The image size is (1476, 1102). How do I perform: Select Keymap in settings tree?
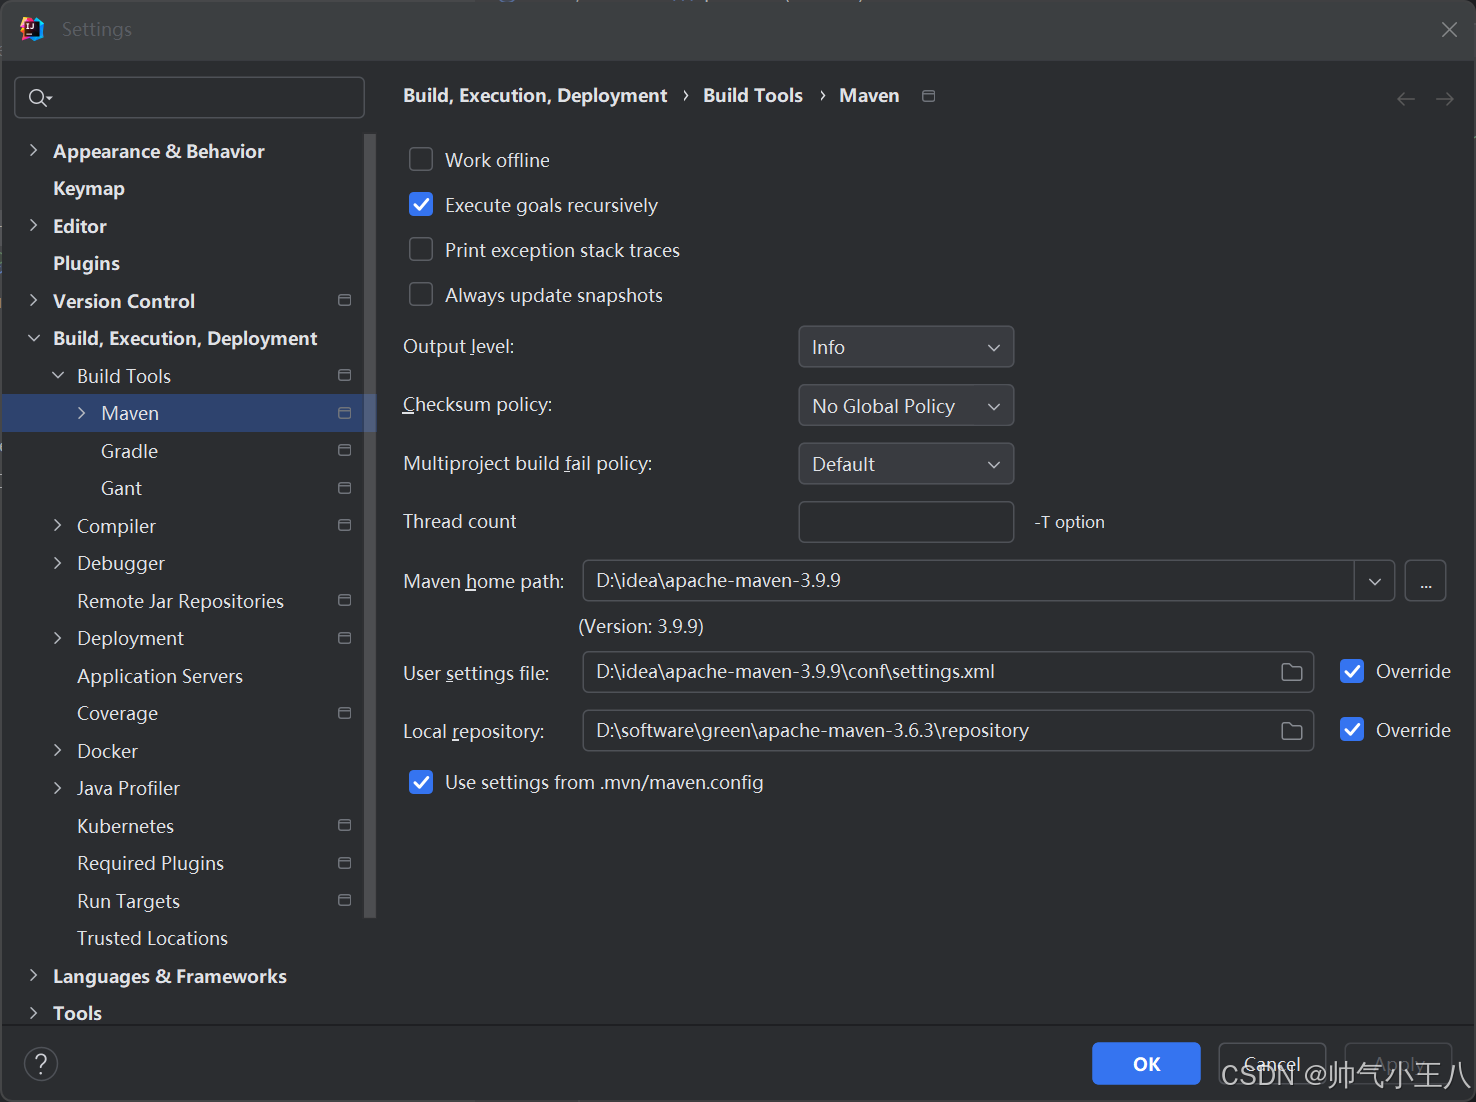pyautogui.click(x=89, y=188)
